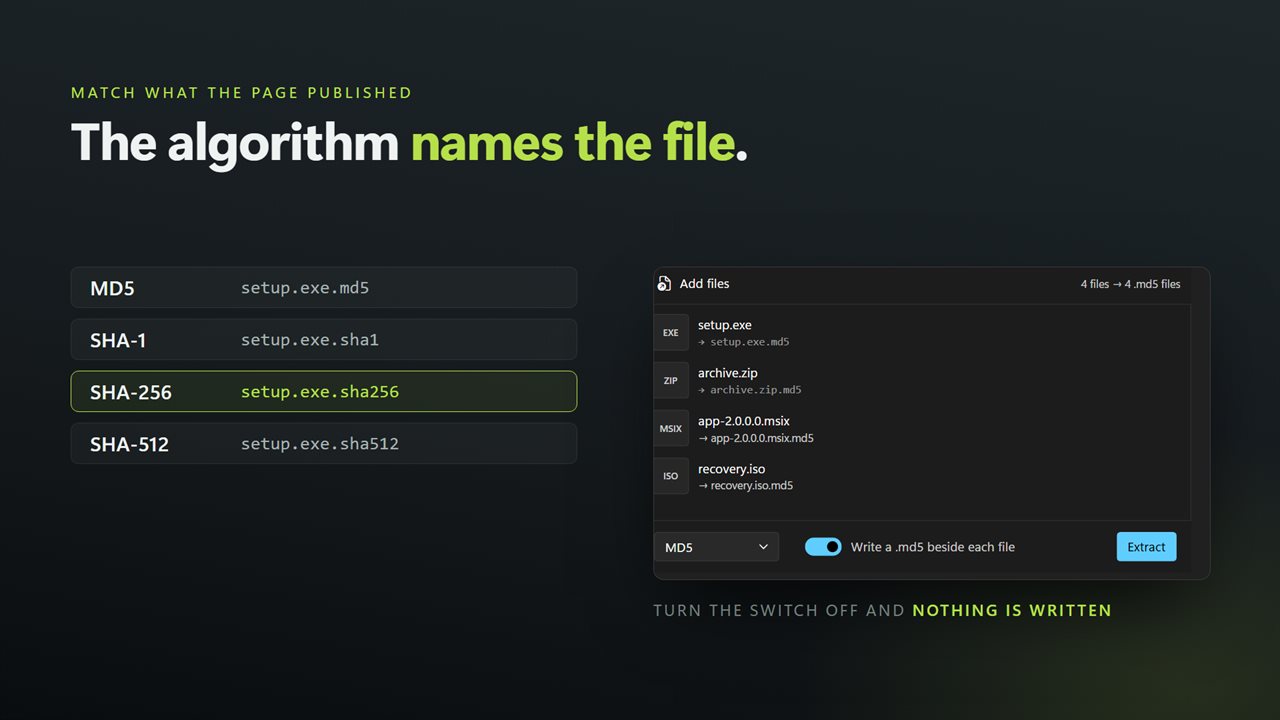The image size is (1280, 720).
Task: Click the "TURN THE SWITCH OFF AND NOTHING IS WRITTEN" caption
Action: [x=883, y=610]
